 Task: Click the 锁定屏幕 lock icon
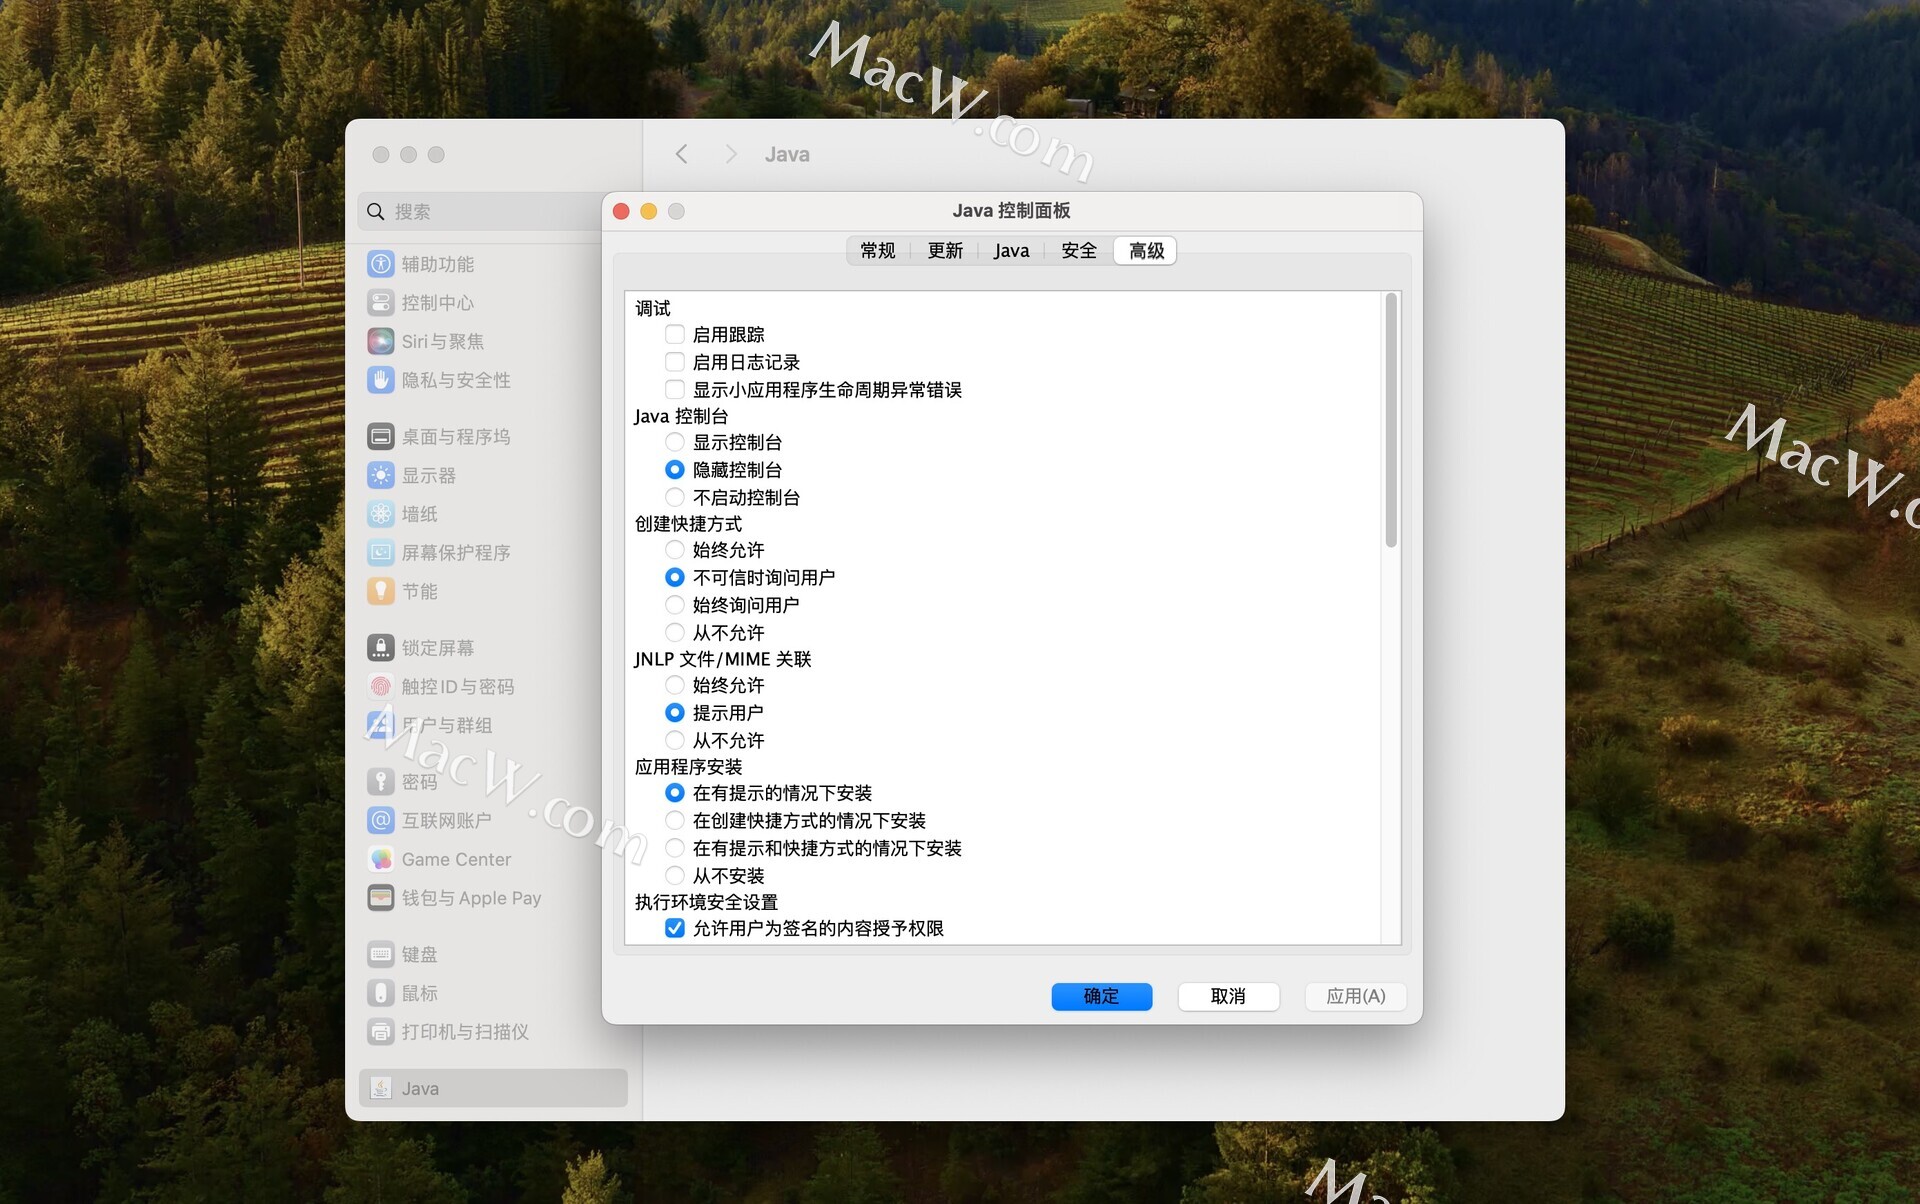pyautogui.click(x=380, y=648)
